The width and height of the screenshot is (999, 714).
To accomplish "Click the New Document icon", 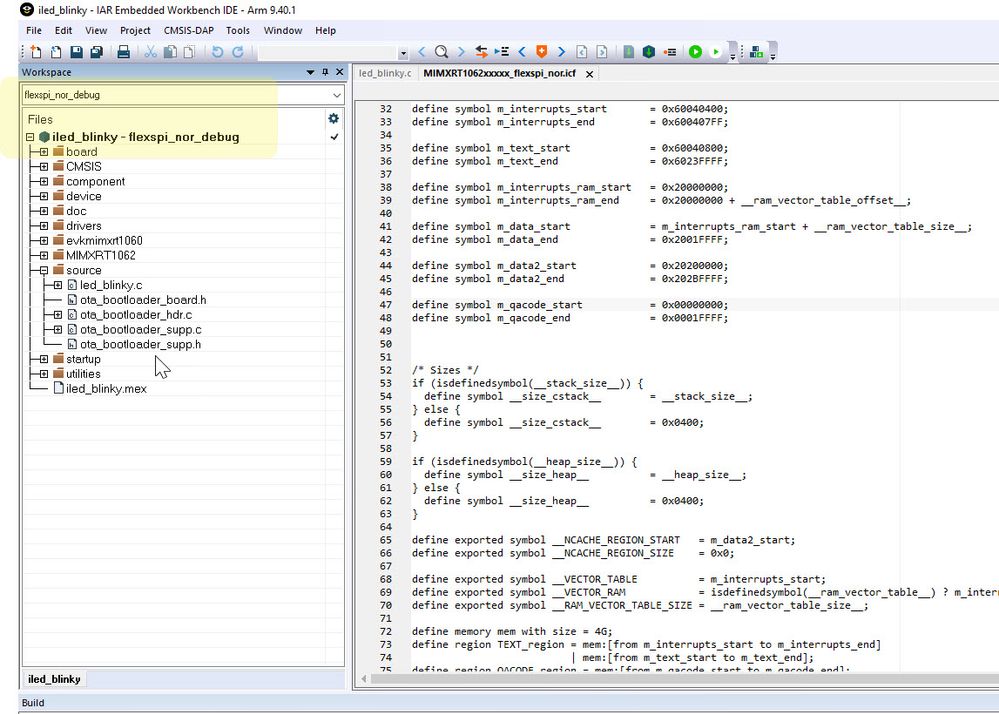I will tap(36, 52).
